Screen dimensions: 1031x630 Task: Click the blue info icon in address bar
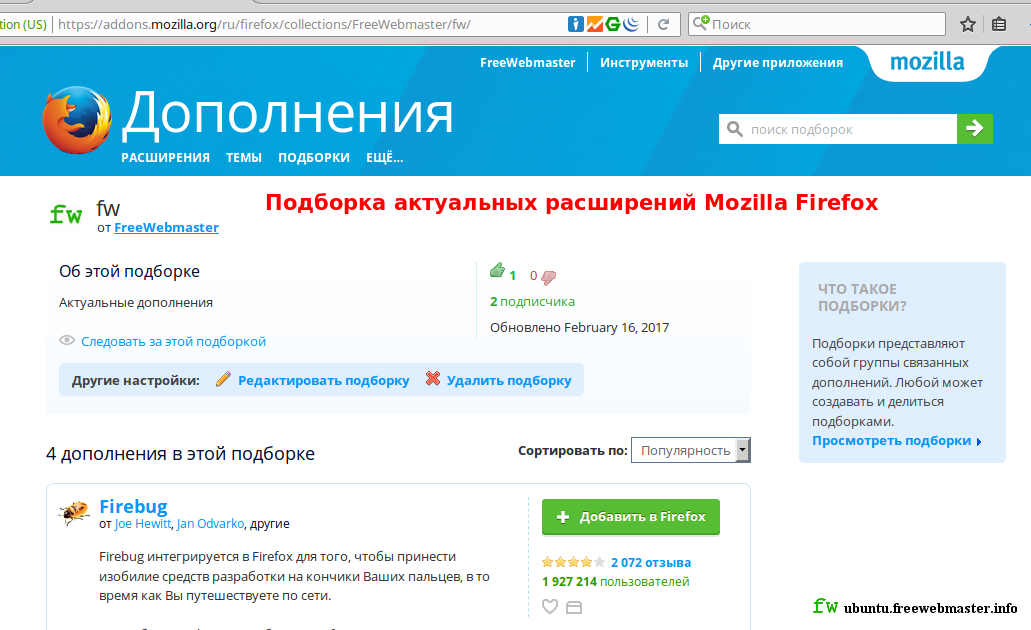(575, 24)
